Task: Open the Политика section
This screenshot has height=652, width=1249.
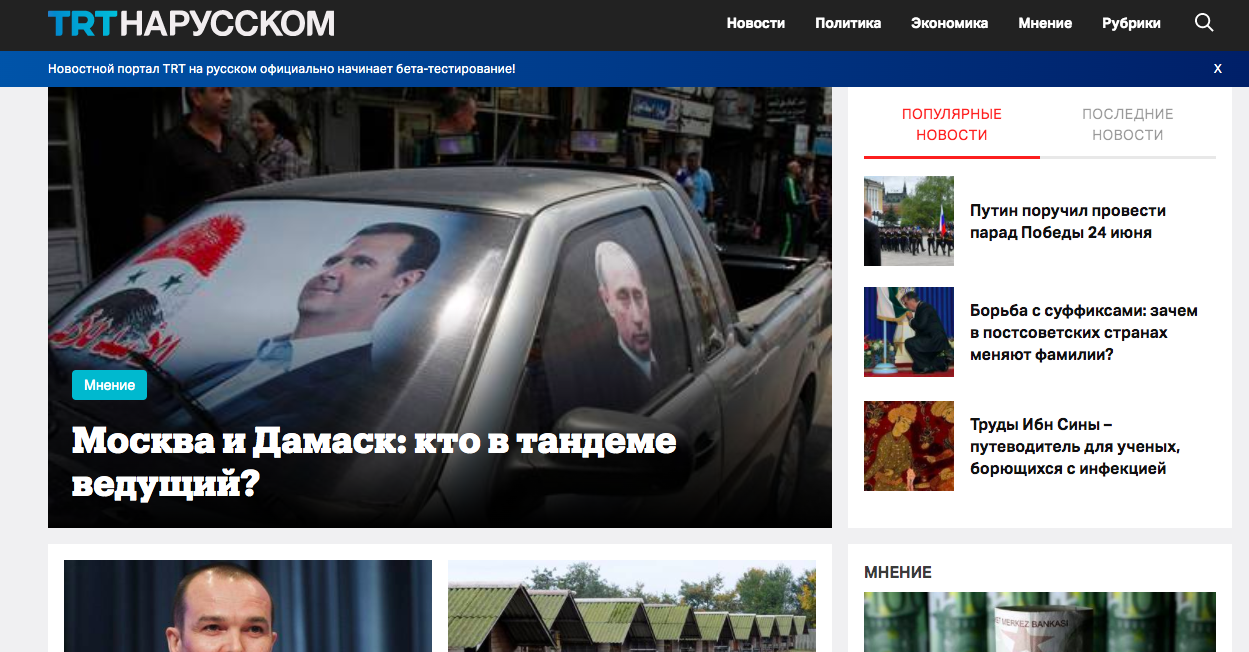Action: tap(847, 23)
